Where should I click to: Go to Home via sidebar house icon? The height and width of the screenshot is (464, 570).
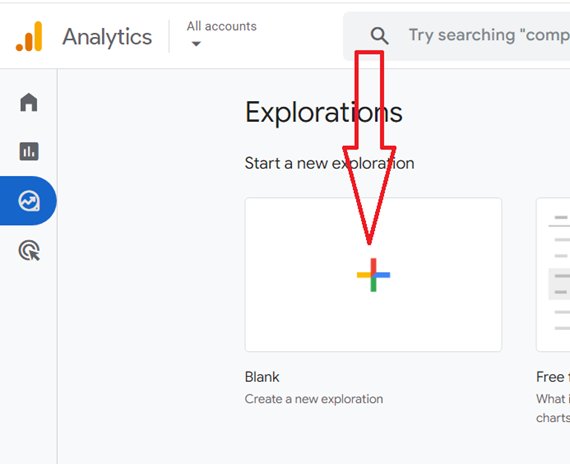[29, 102]
